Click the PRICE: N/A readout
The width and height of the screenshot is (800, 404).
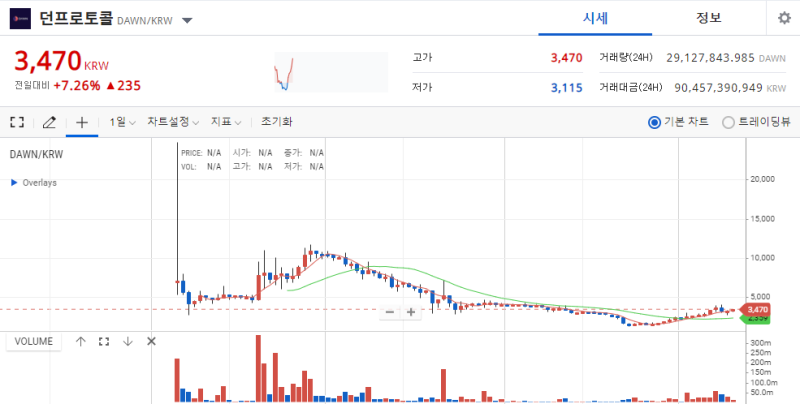pos(201,153)
